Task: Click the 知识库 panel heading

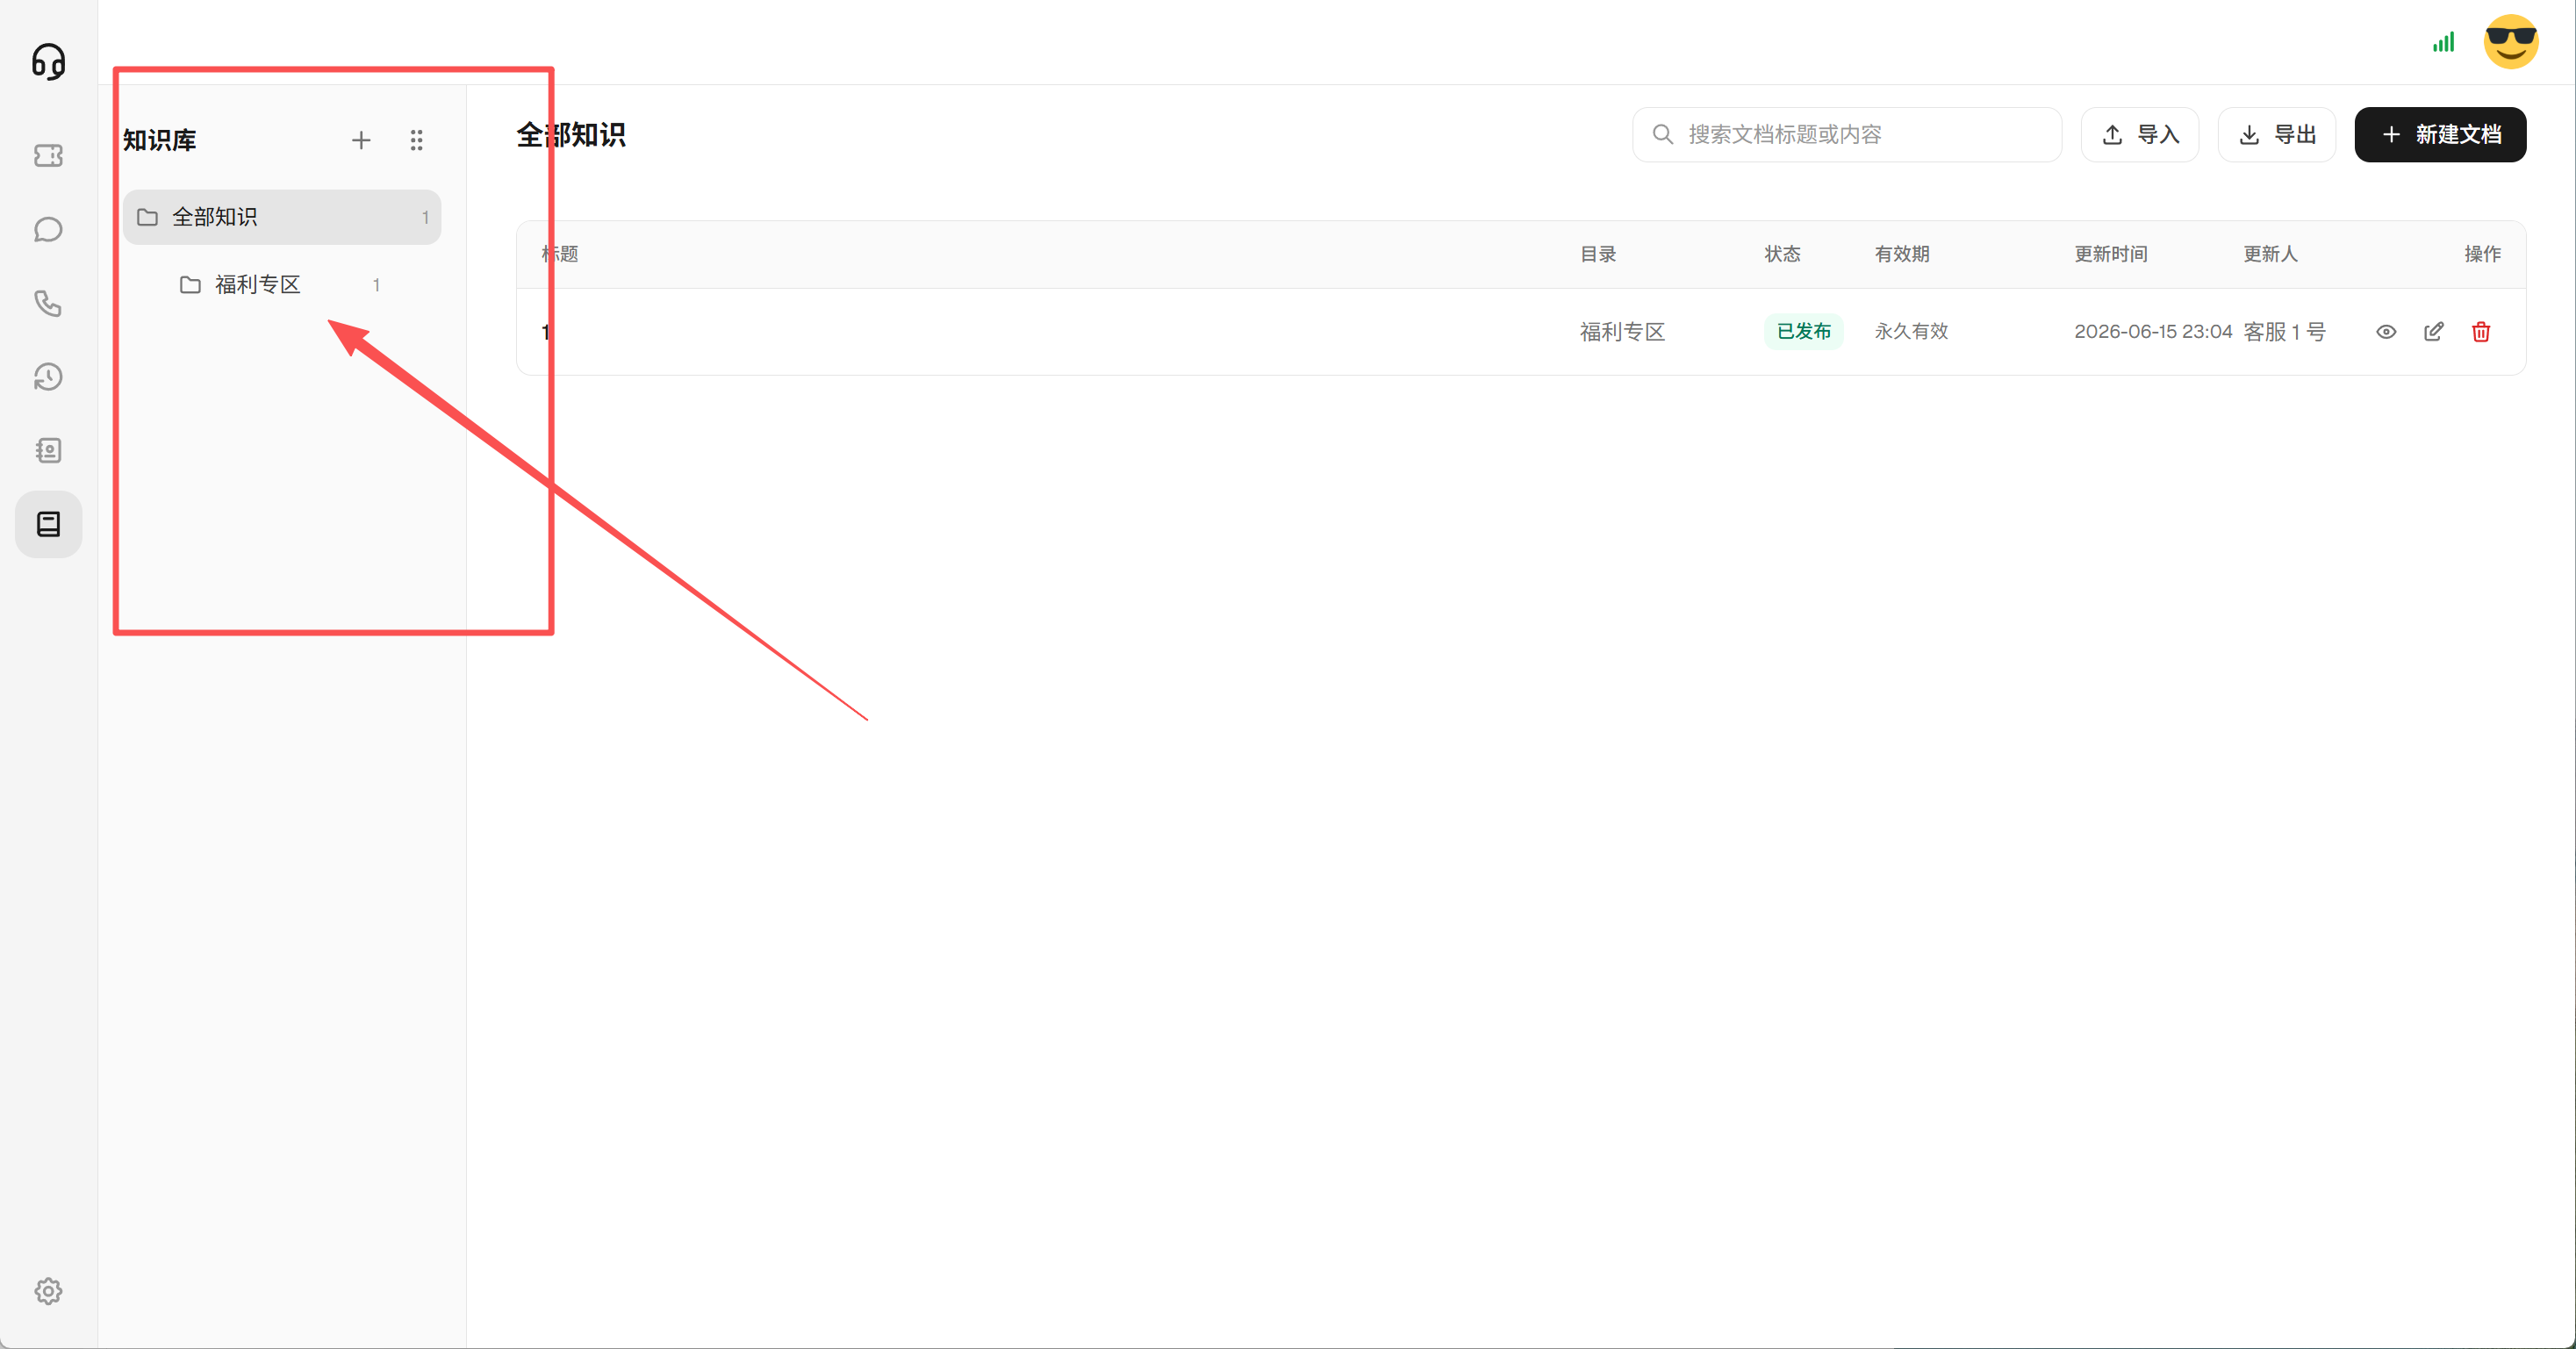Action: click(160, 140)
